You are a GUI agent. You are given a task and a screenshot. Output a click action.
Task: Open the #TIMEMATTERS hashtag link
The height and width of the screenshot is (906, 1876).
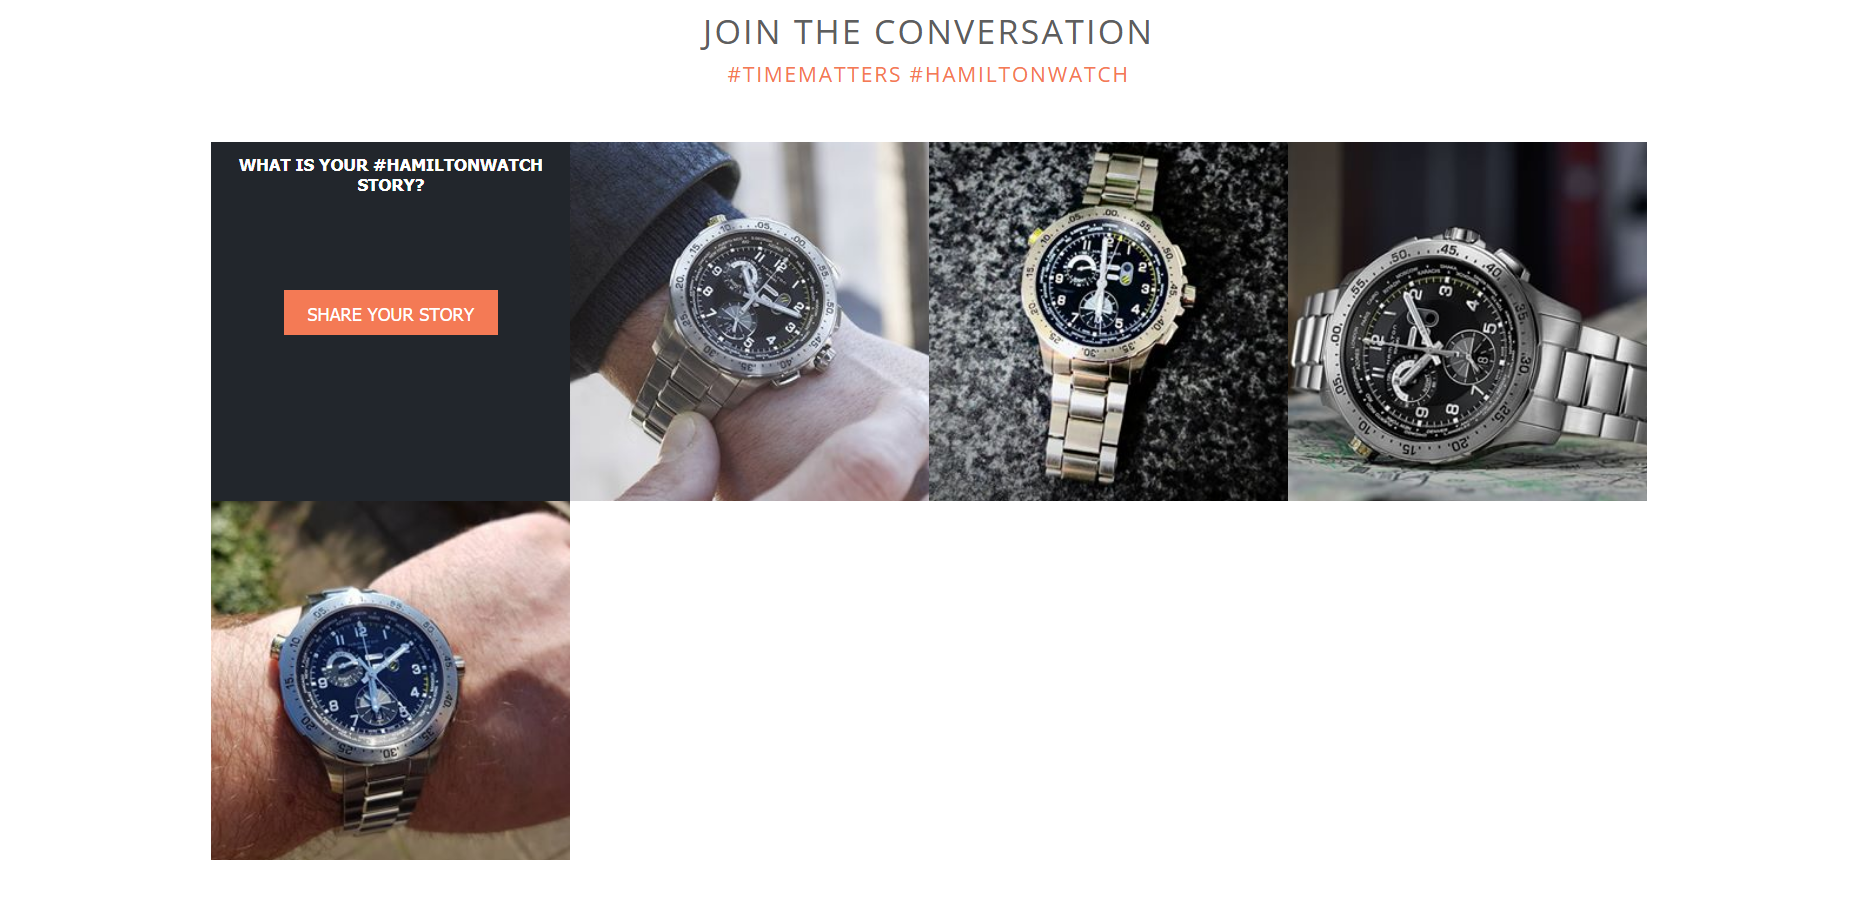(814, 75)
